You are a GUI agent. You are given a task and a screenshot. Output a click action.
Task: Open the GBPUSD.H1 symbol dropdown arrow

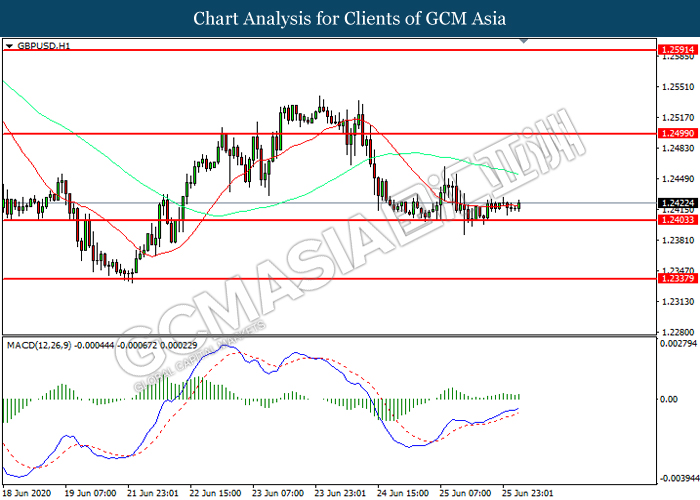(9, 46)
